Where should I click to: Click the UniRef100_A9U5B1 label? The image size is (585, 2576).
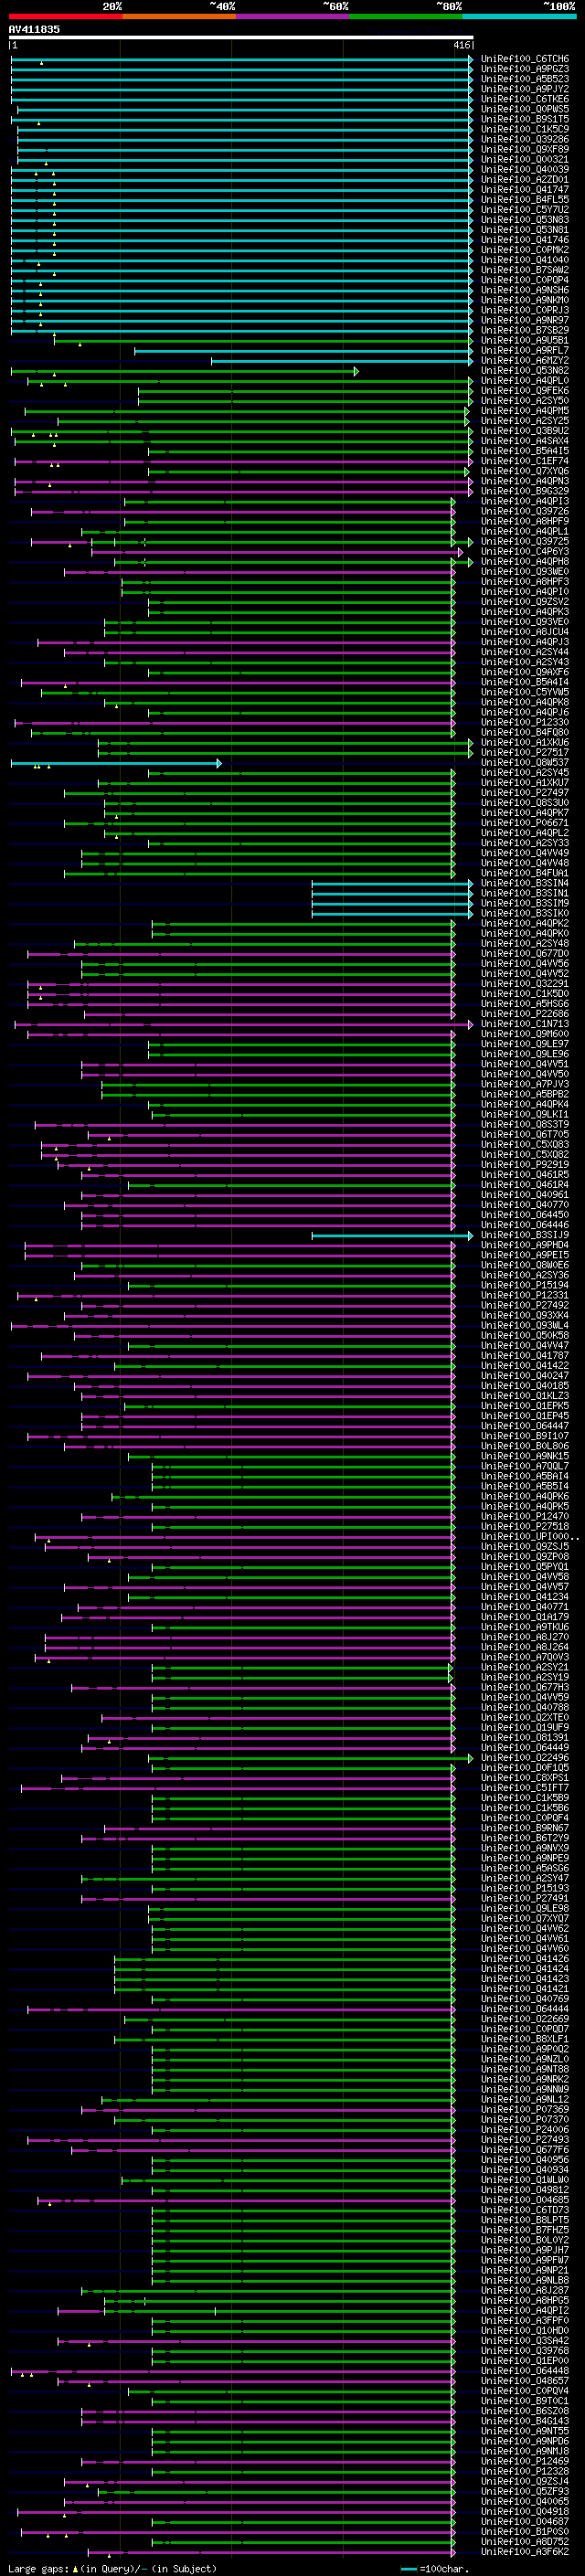524,341
